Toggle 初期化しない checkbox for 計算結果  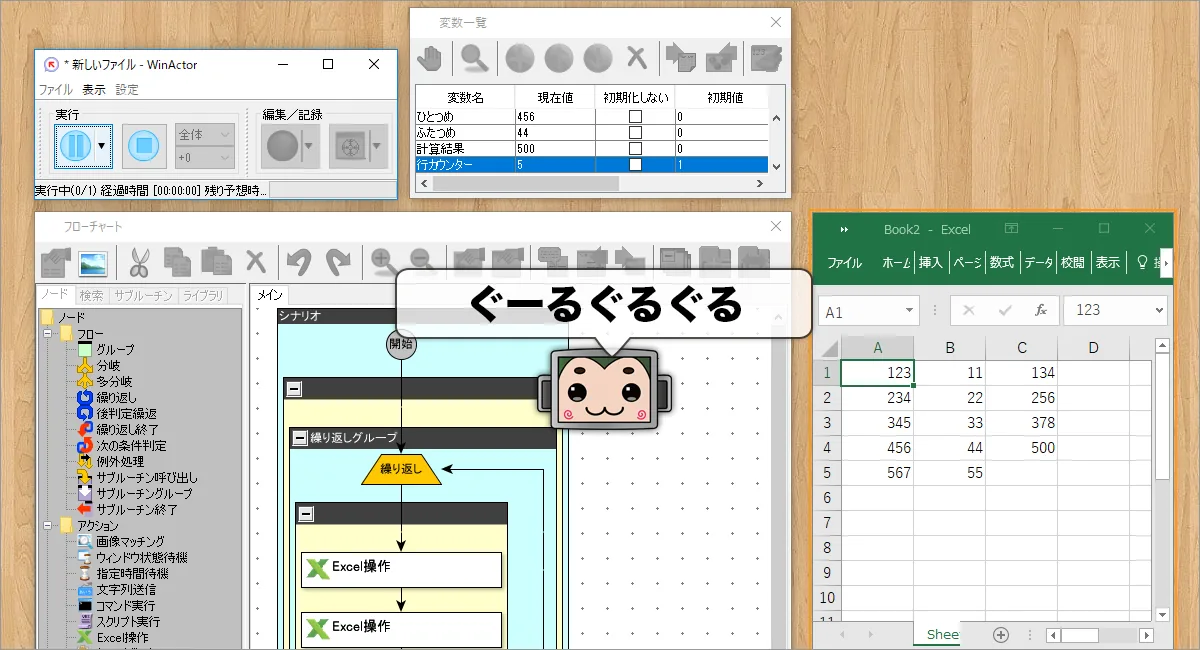(635, 148)
